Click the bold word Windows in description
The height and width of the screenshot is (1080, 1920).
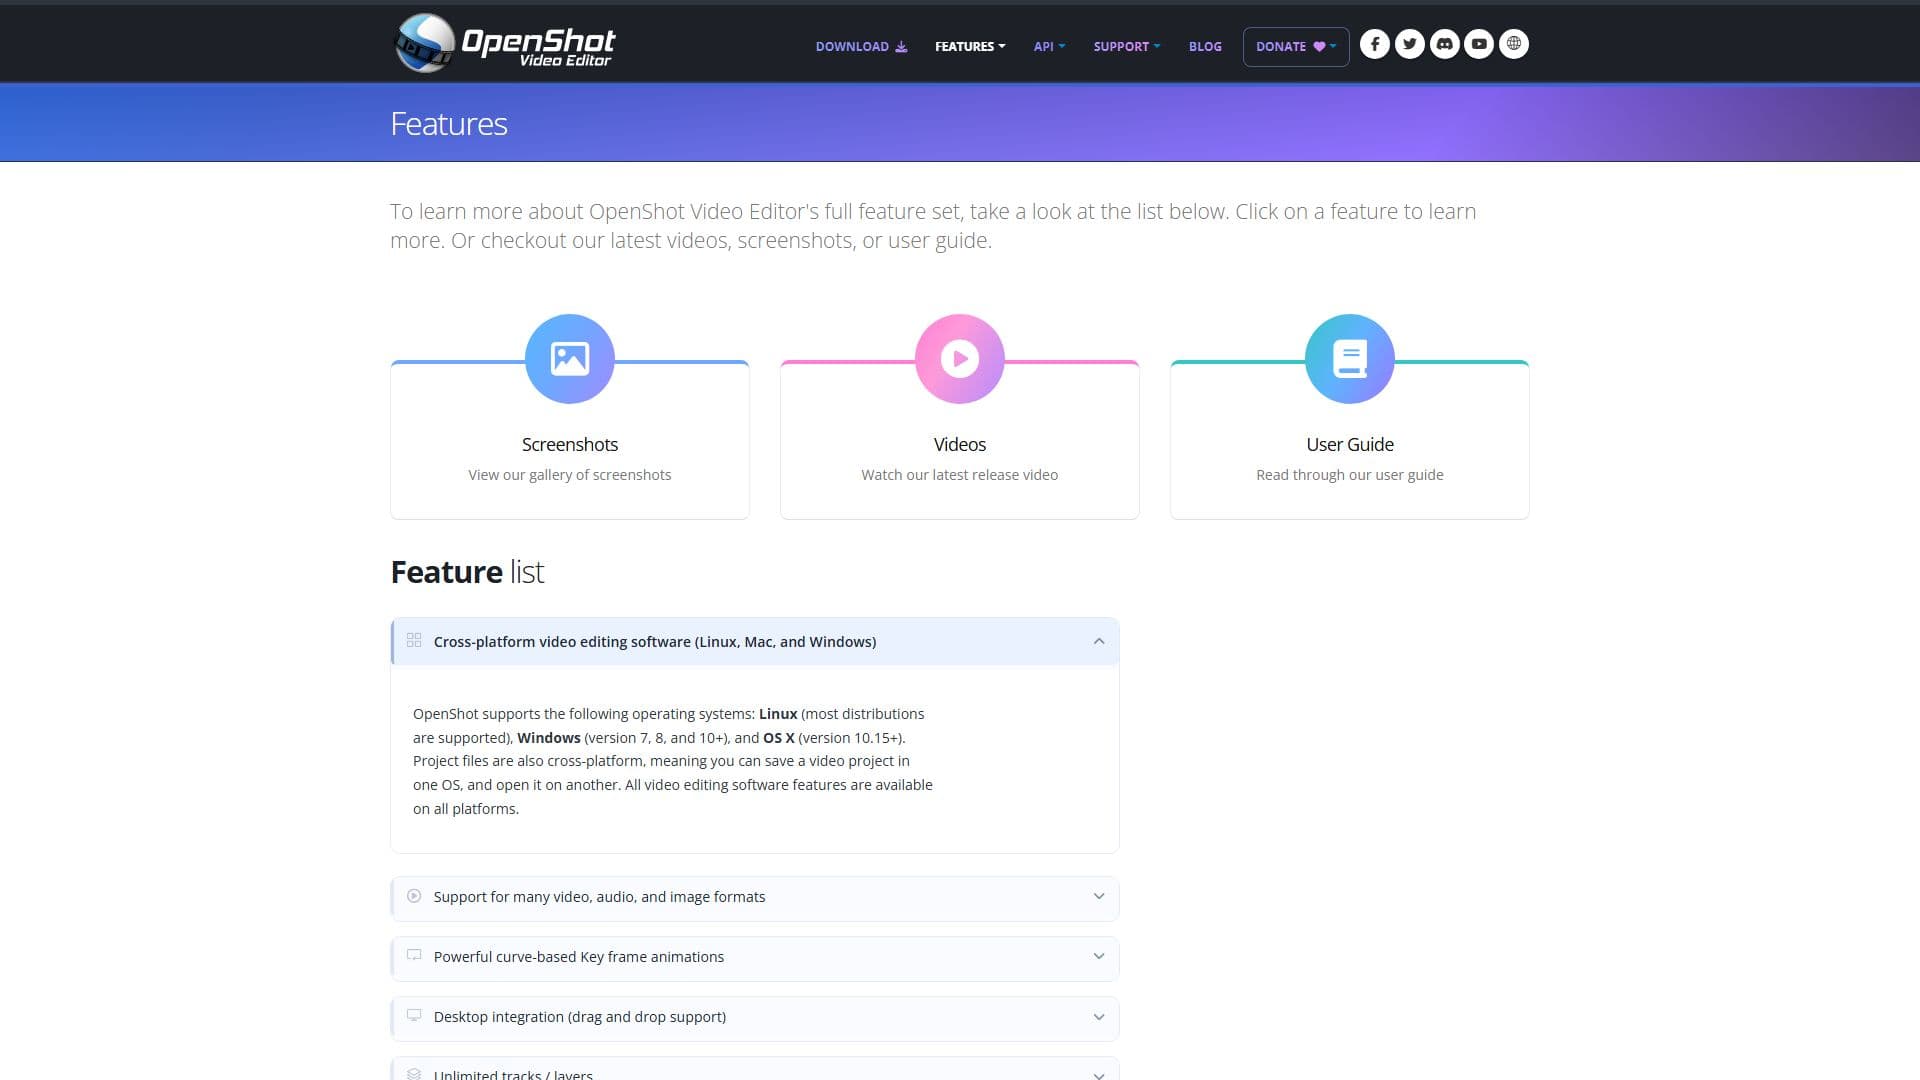click(x=549, y=738)
